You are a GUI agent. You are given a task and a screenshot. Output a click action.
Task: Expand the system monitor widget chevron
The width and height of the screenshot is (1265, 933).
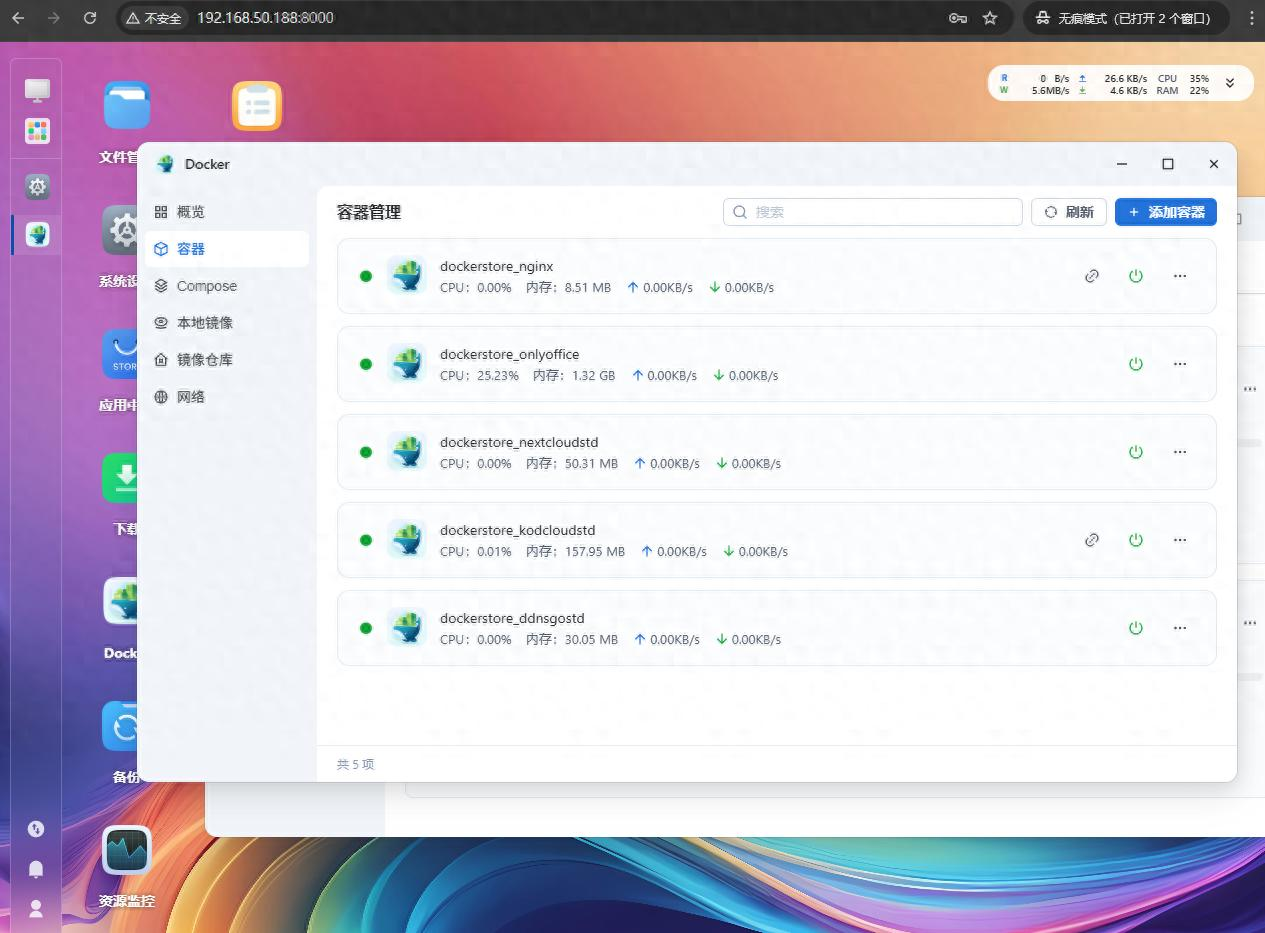[1230, 84]
